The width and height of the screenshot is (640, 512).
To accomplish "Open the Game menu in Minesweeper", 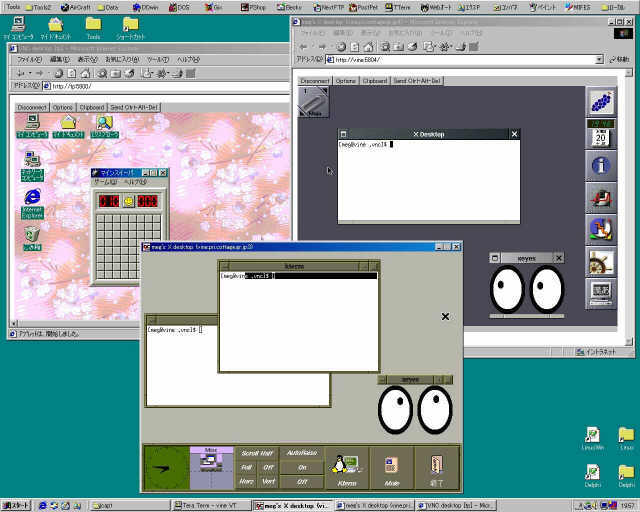I will tap(105, 182).
